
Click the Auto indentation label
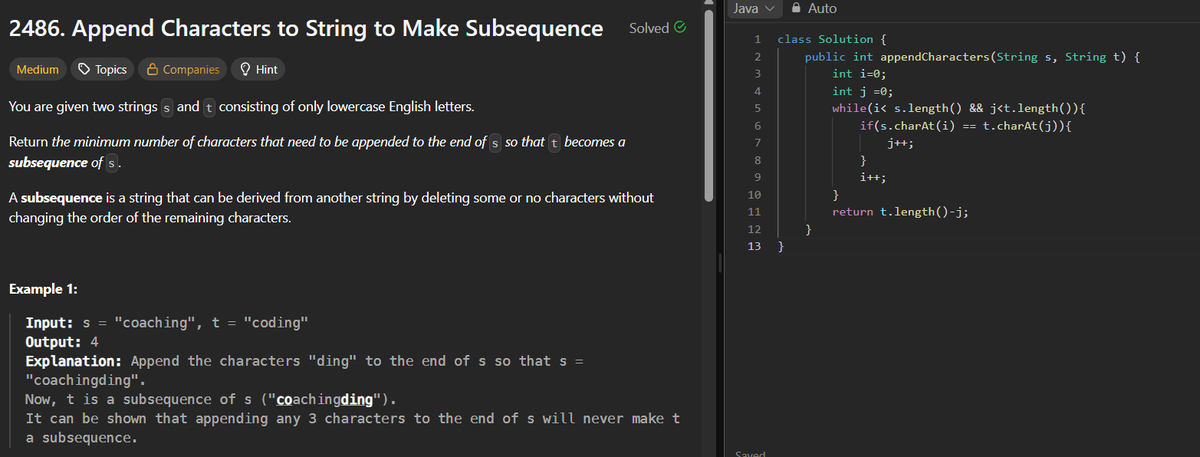tap(822, 8)
